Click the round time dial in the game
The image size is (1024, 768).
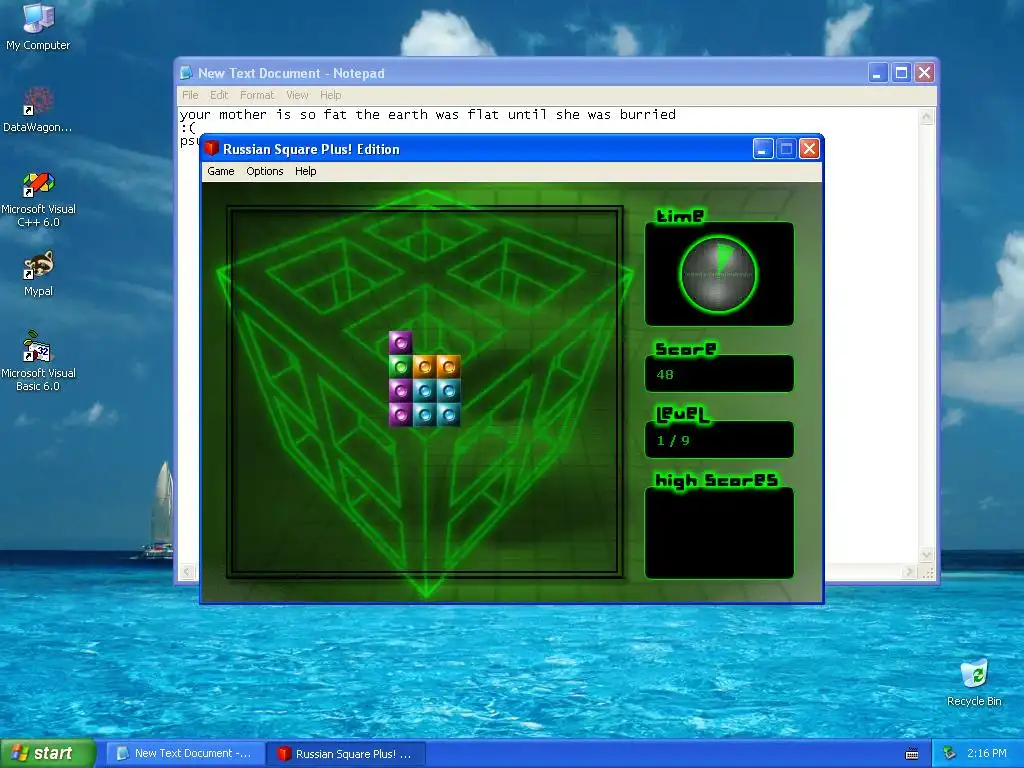[x=718, y=274]
